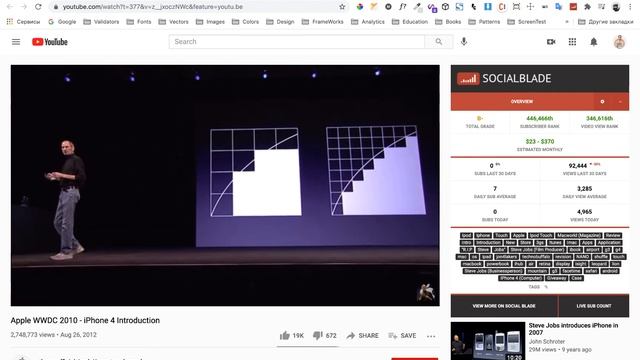Image resolution: width=640 pixels, height=360 pixels.
Task: Open the Chrome three-dot menu
Action: [630, 7]
